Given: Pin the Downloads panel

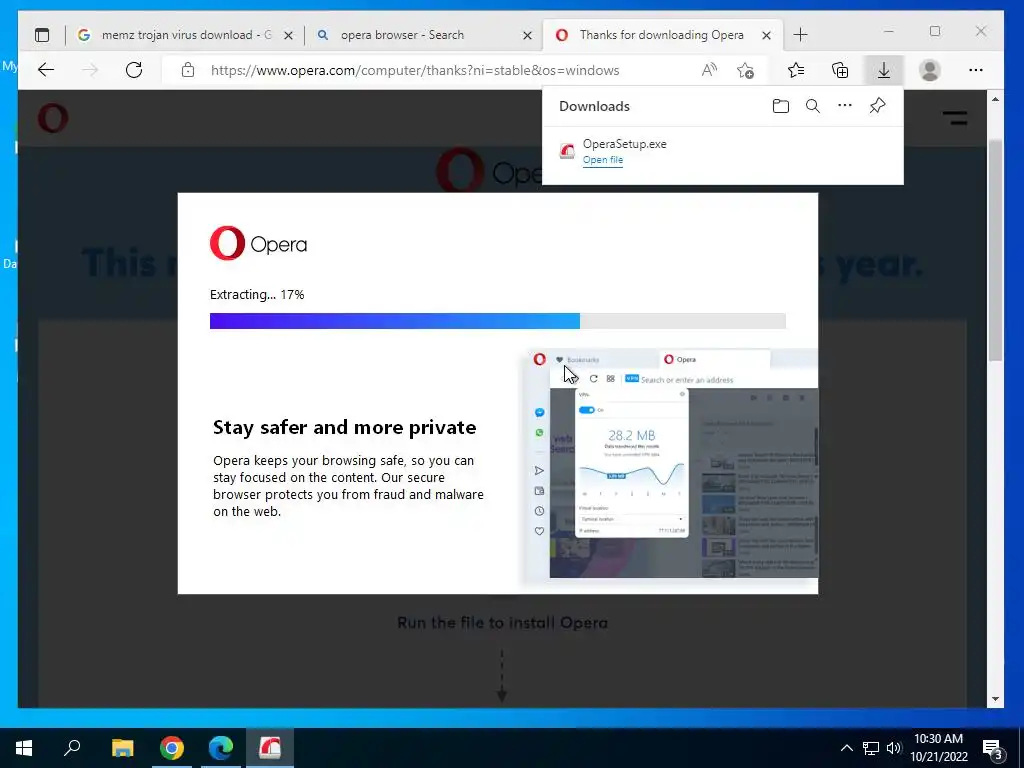Looking at the screenshot, I should [x=877, y=106].
